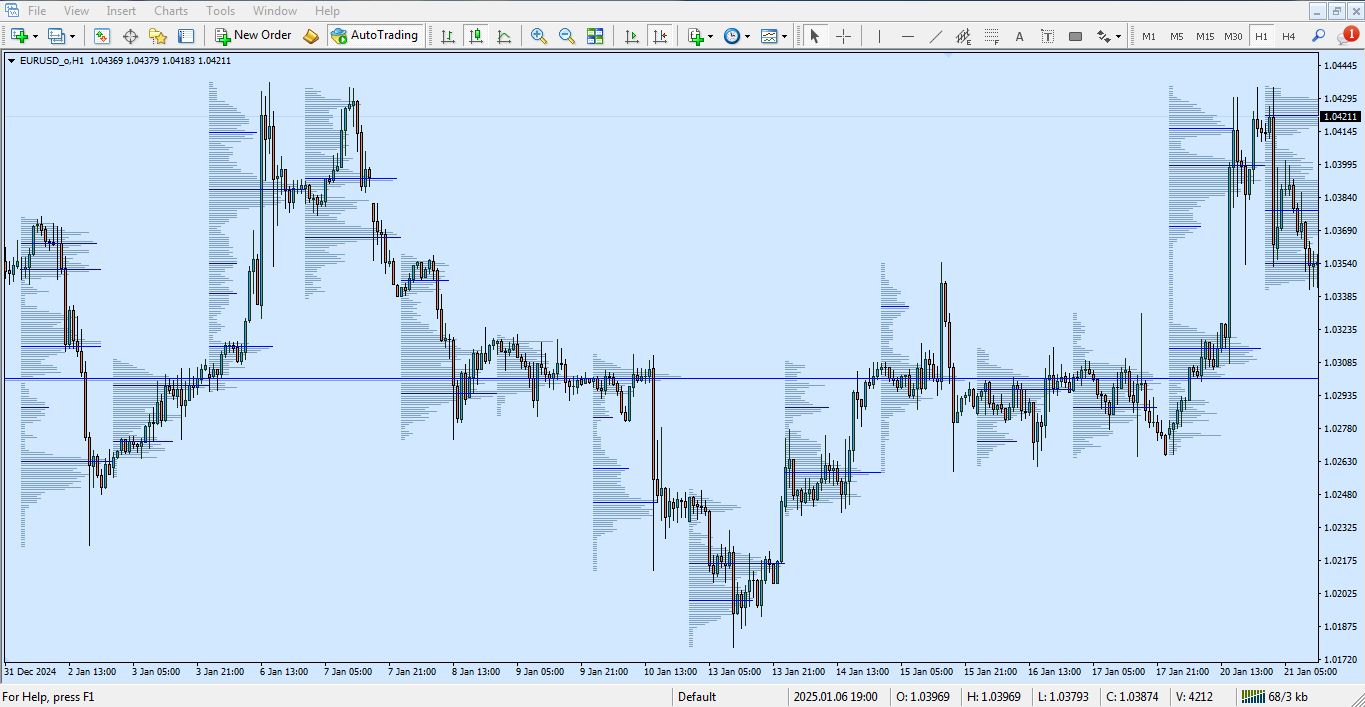Open the Insert menu
This screenshot has width=1365, height=707.
point(121,11)
